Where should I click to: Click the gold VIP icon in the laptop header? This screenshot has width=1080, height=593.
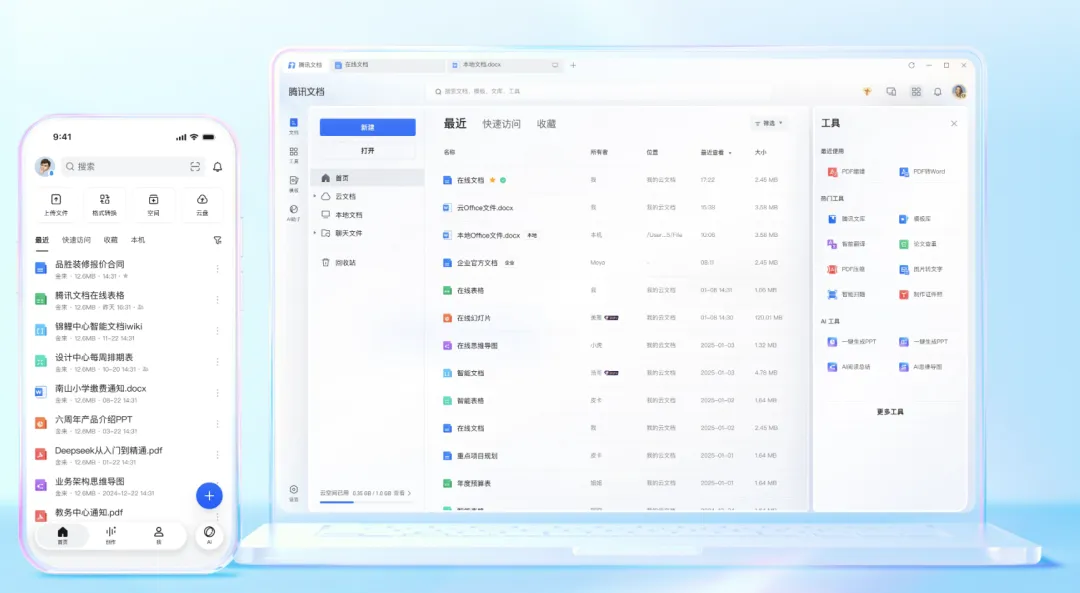tap(867, 91)
